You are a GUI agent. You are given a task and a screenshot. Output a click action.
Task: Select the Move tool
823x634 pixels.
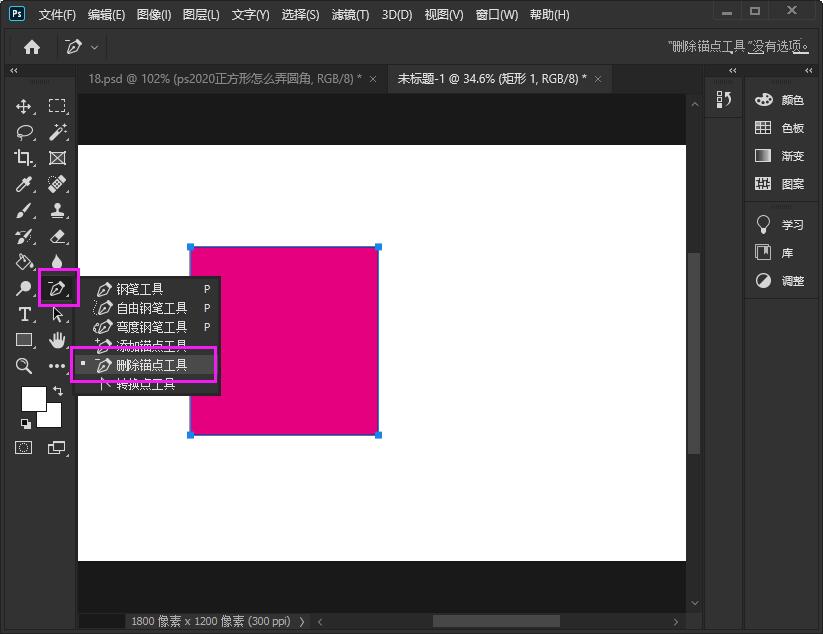coord(24,107)
